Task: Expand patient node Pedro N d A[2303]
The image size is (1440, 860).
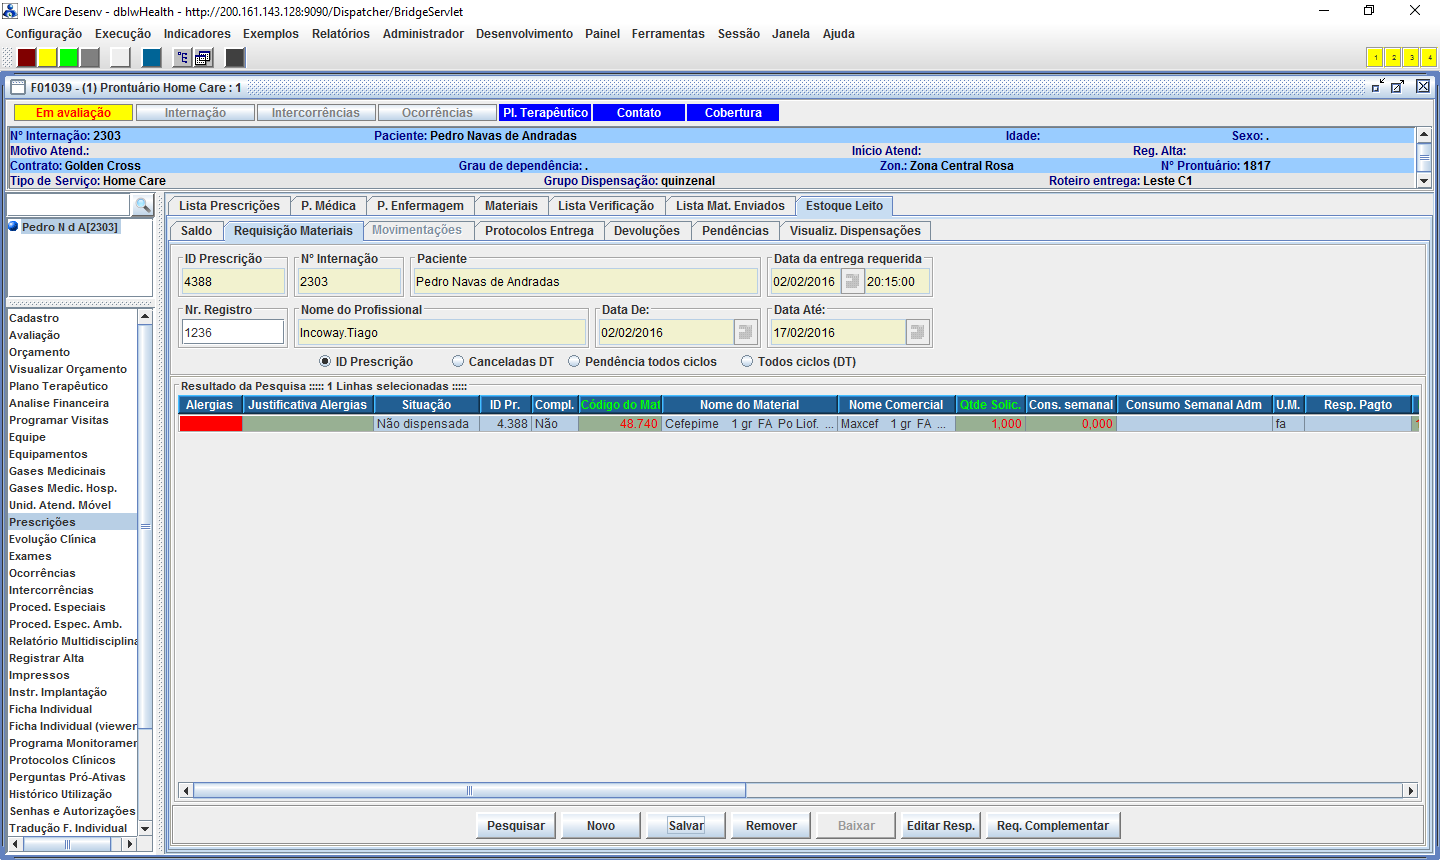Action: [14, 227]
